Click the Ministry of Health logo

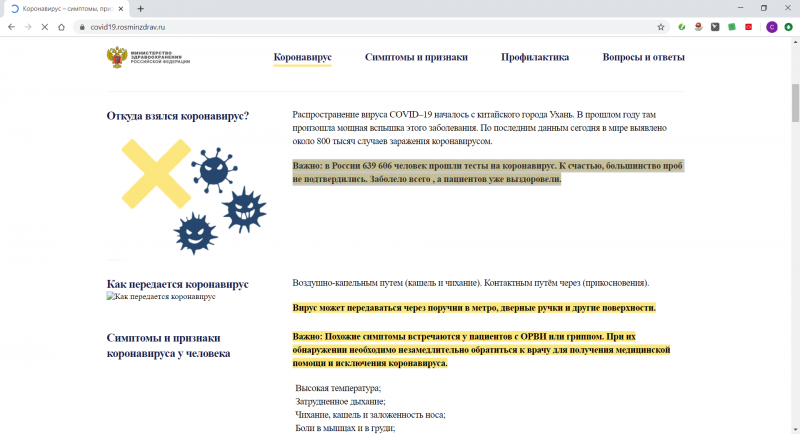148,57
